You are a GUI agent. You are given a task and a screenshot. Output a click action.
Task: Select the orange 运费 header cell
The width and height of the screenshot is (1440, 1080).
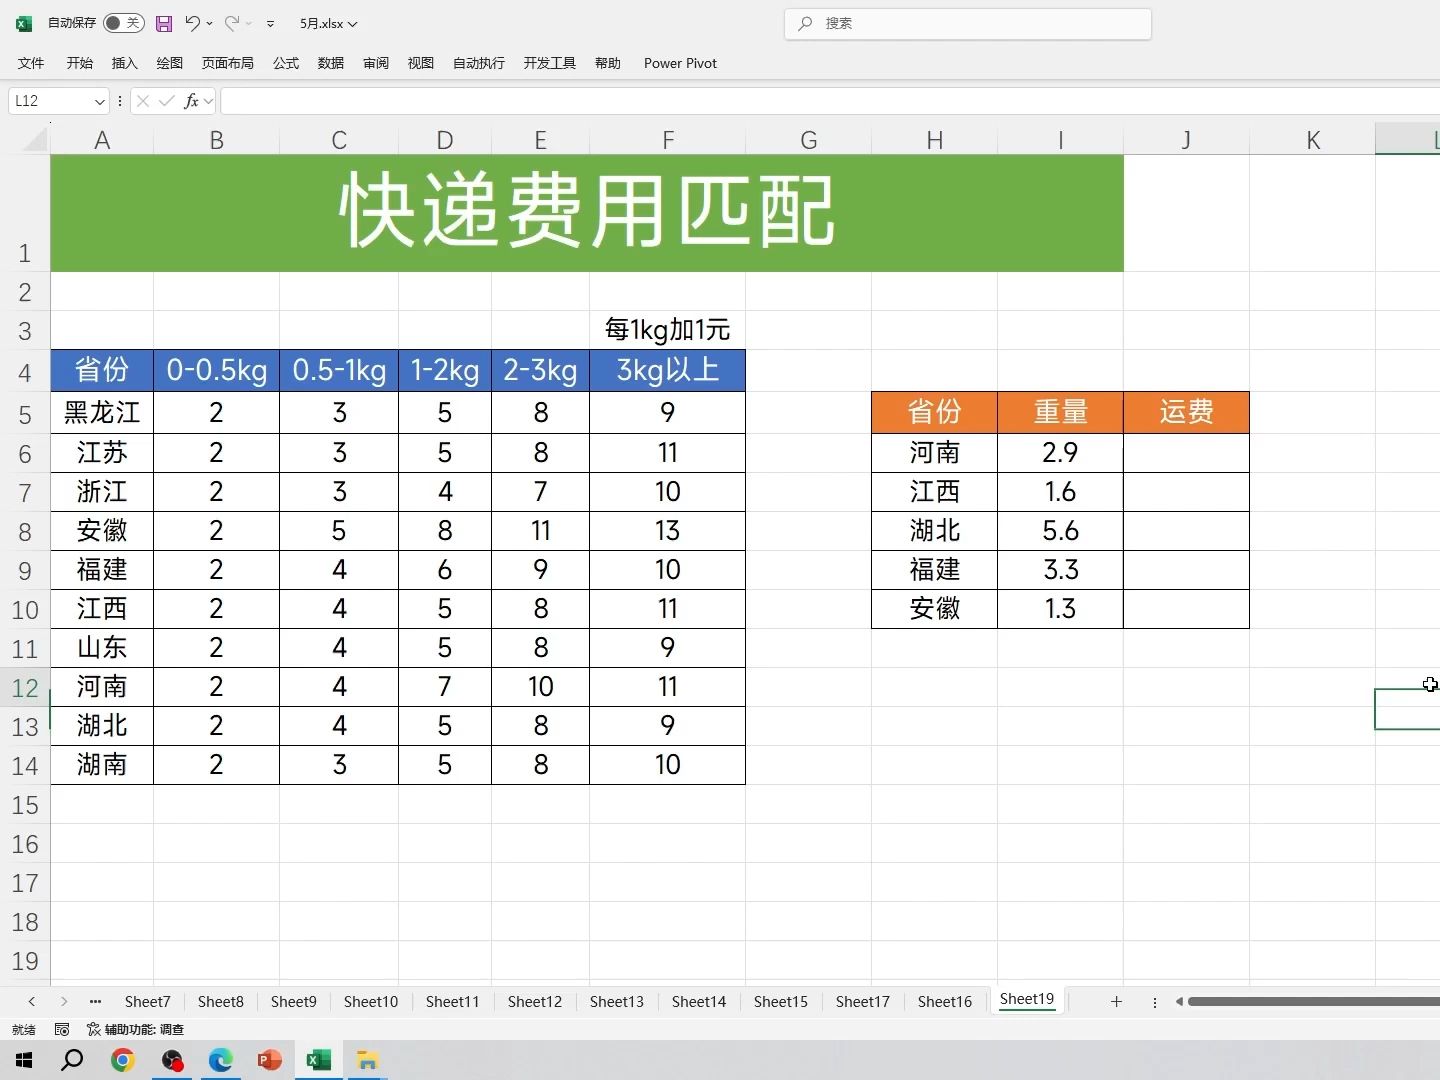[1186, 412]
